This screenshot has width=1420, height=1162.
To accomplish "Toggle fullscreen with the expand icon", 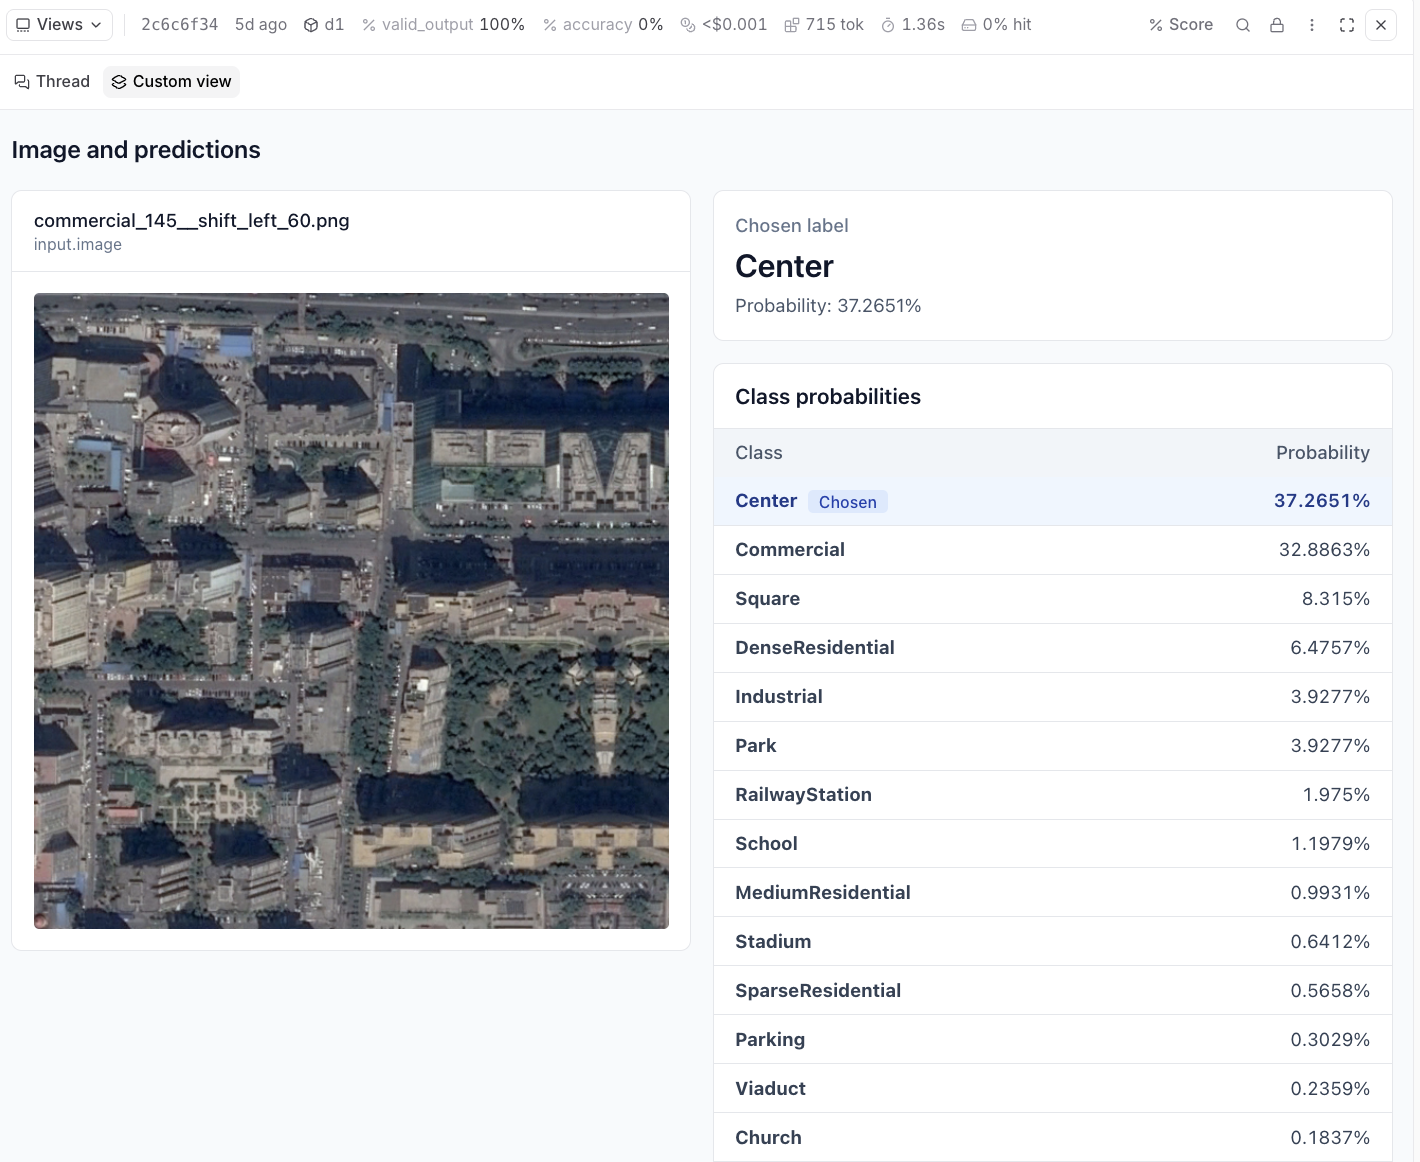I will click(x=1347, y=25).
